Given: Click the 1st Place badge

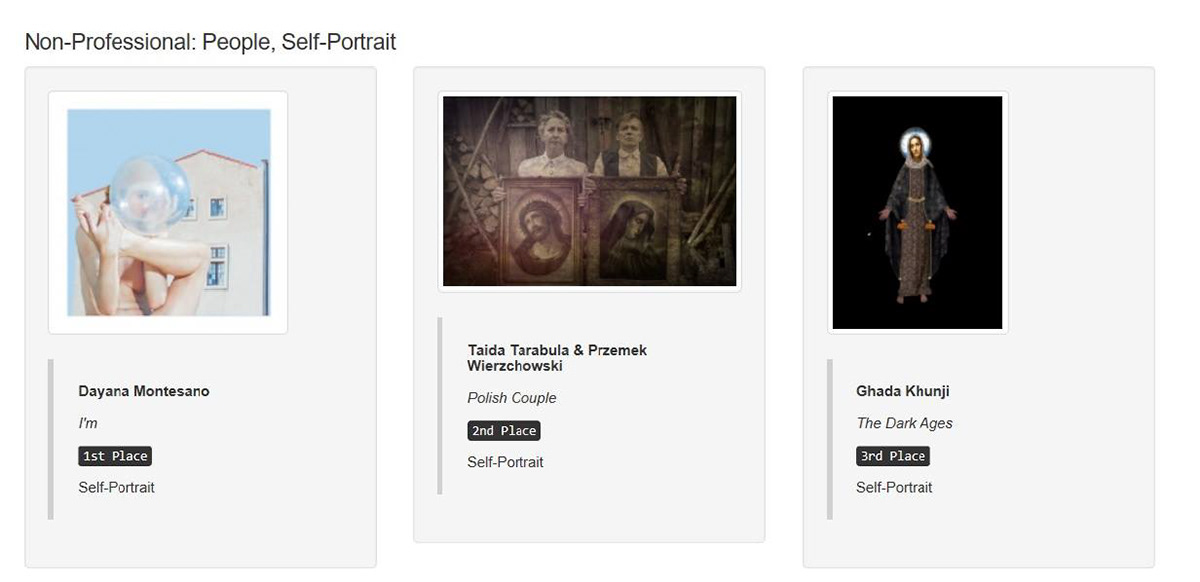Looking at the screenshot, I should (x=115, y=456).
